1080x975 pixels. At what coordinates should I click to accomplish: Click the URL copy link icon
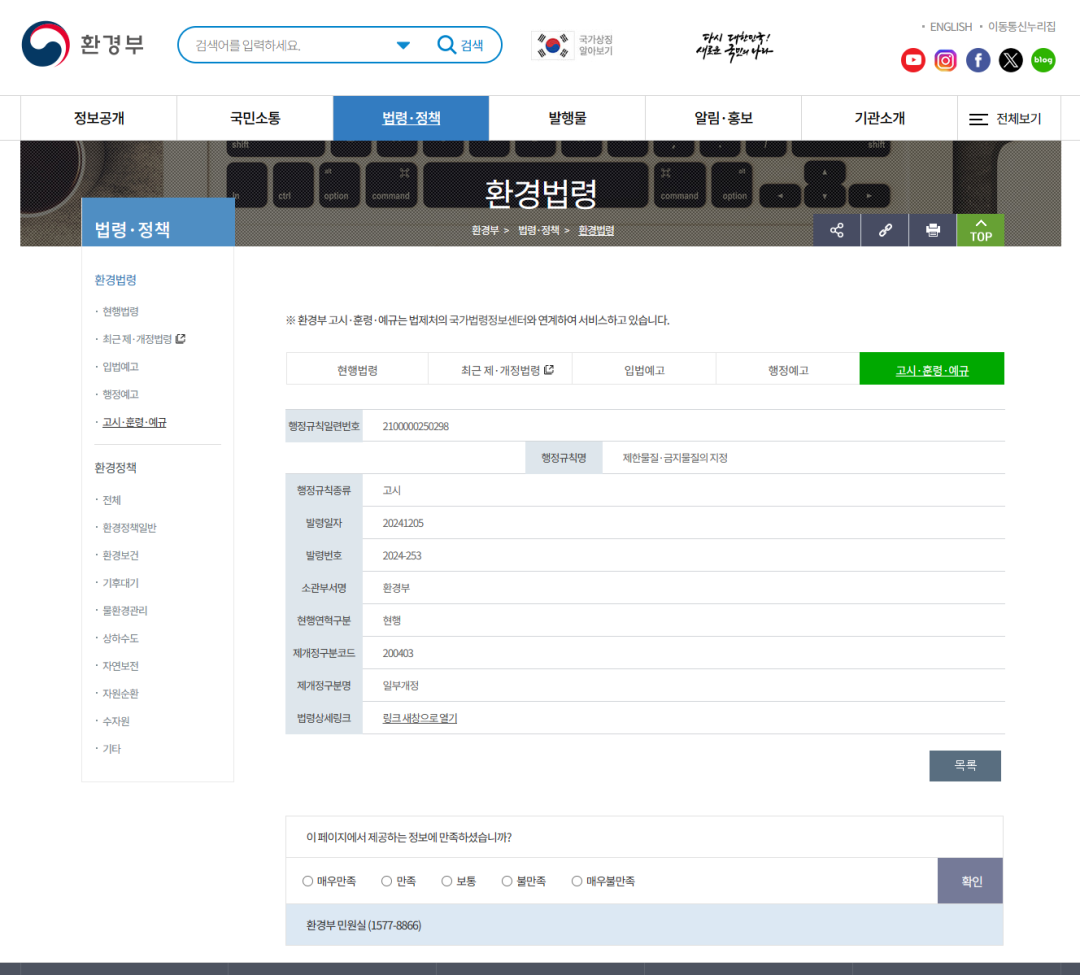point(884,230)
